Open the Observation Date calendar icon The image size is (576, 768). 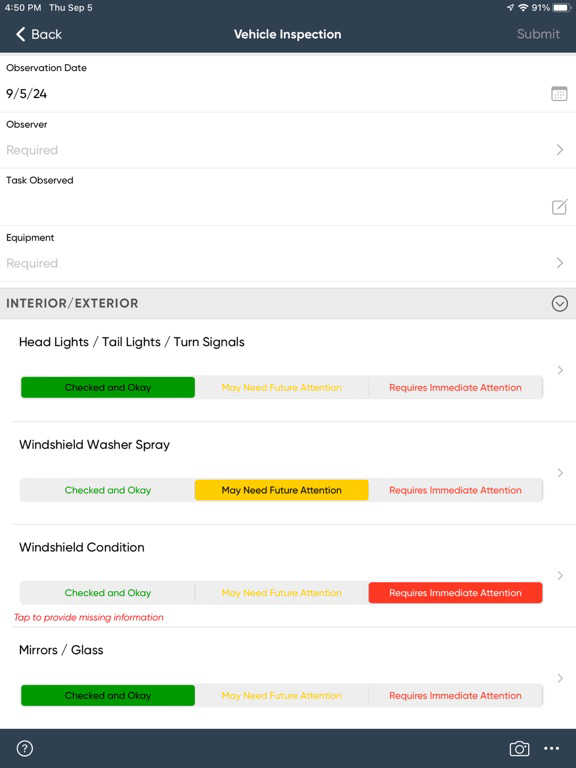pos(559,94)
